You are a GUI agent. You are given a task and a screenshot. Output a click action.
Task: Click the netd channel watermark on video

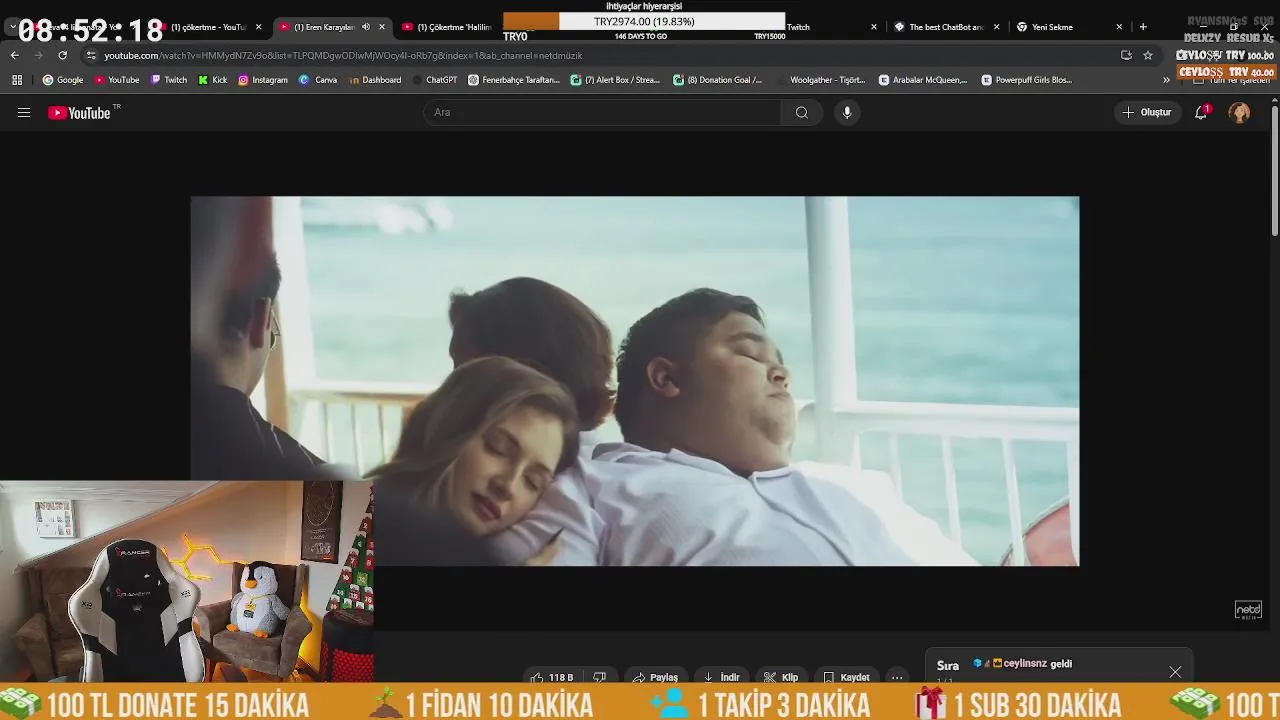pos(1248,609)
